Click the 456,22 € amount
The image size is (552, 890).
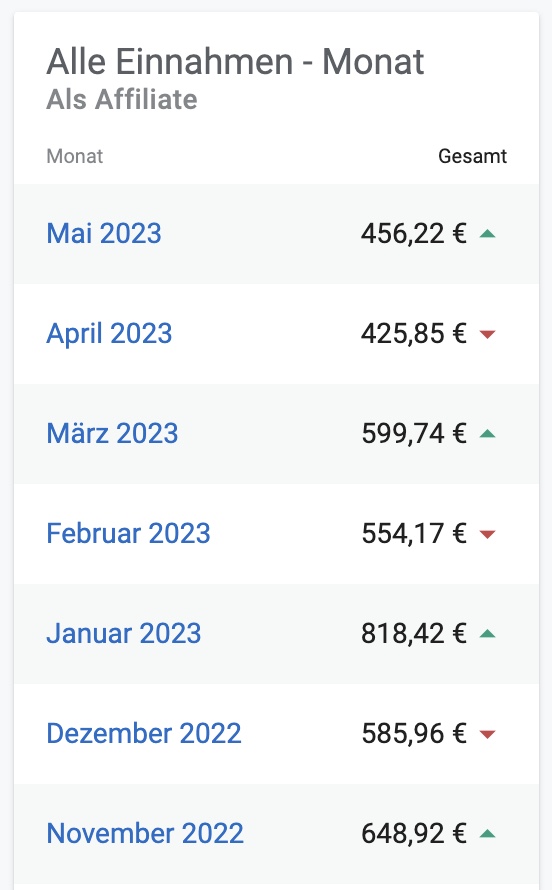click(414, 233)
